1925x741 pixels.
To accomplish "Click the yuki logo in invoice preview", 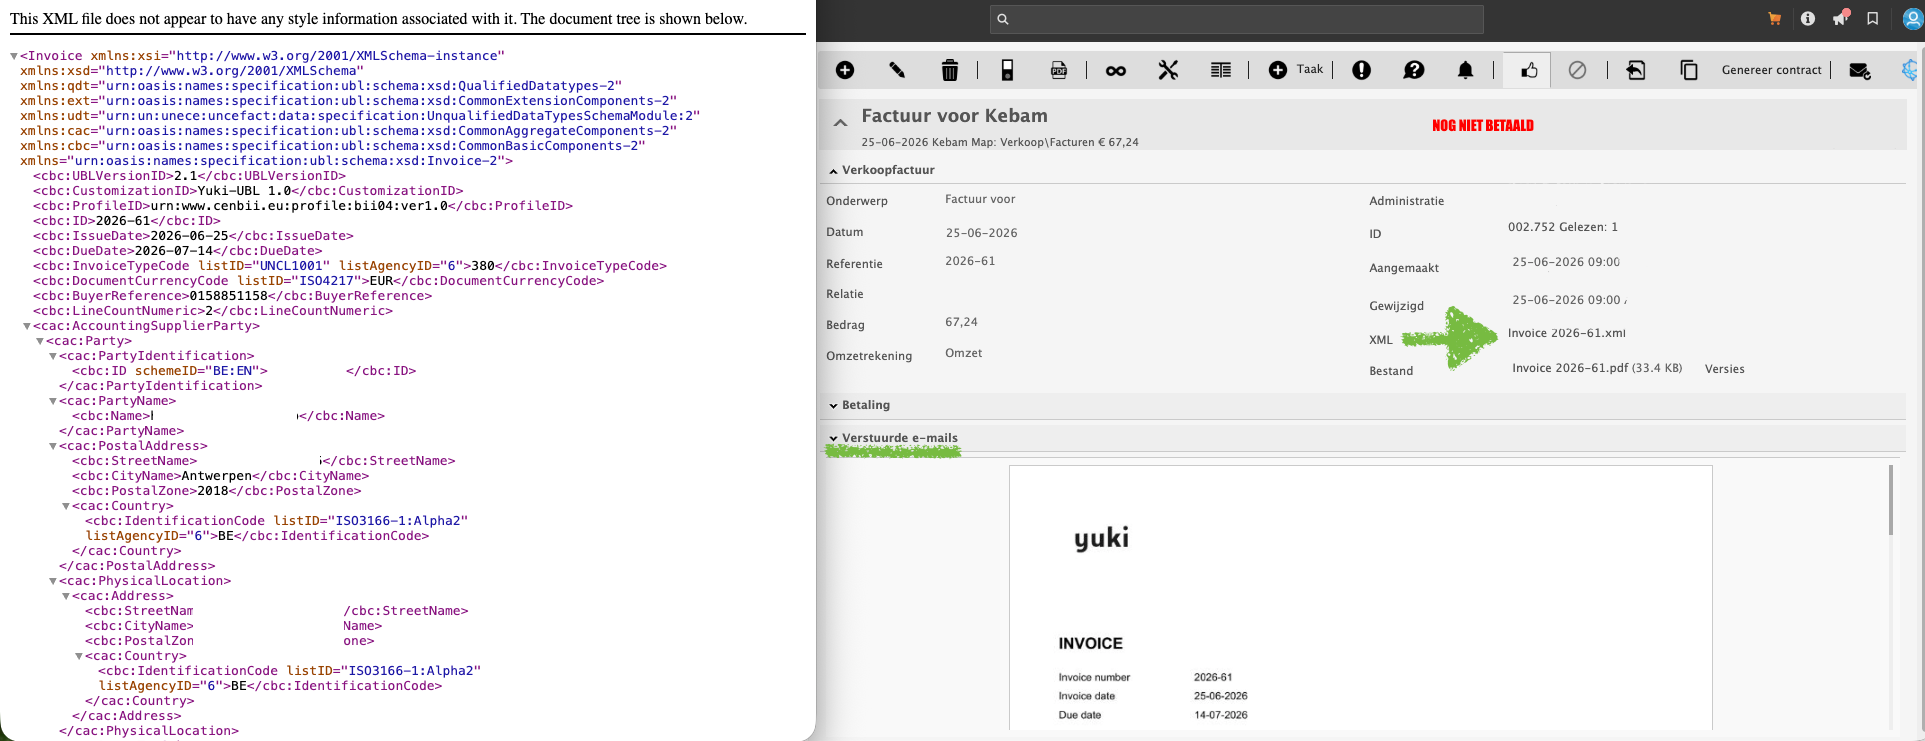I will tap(1101, 539).
